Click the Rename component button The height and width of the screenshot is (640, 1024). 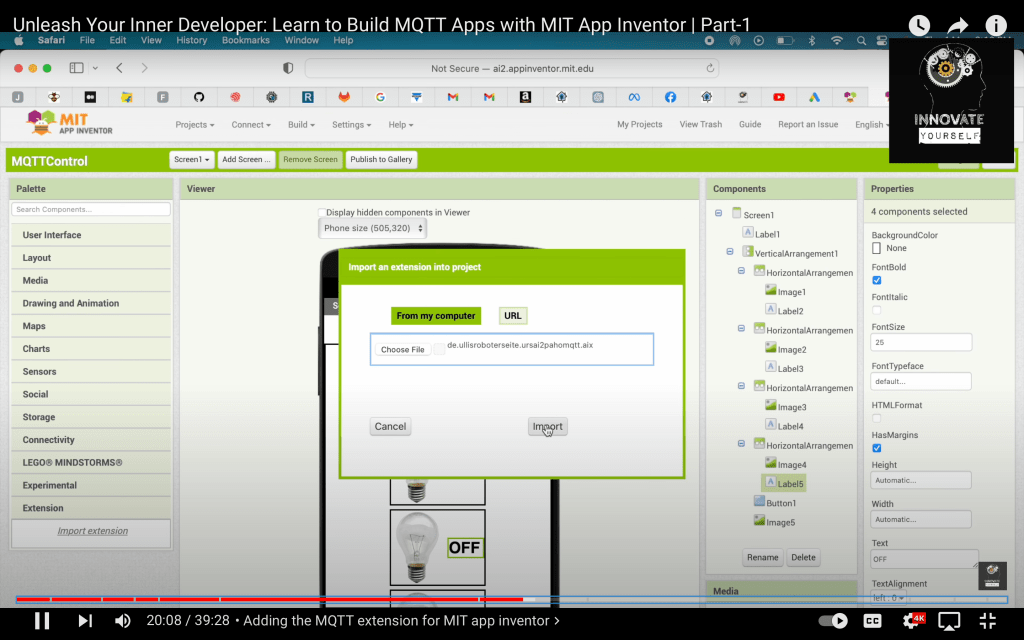tap(762, 558)
